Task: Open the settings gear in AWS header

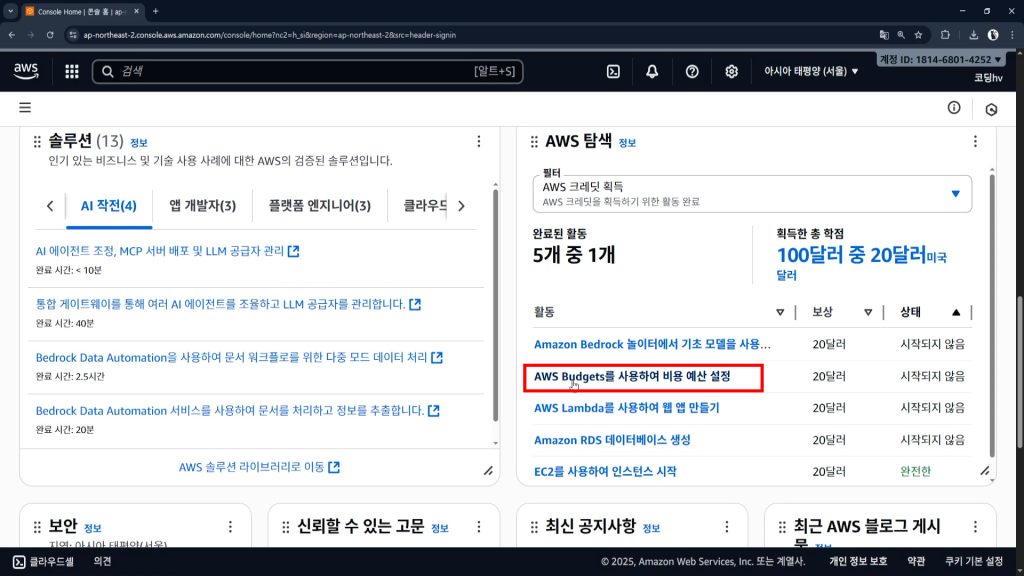Action: 731,72
